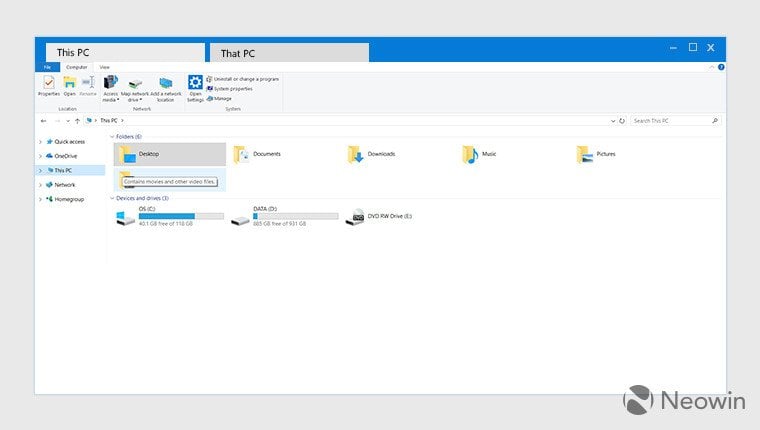Click the refresh button beside address bar
760x430 pixels.
622,121
